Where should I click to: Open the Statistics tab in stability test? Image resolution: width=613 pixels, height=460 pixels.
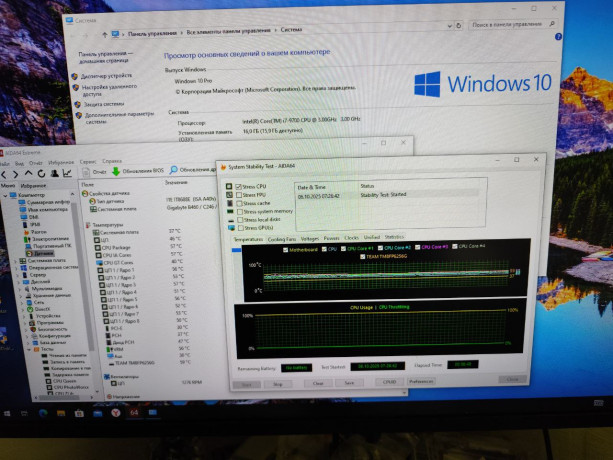point(395,237)
